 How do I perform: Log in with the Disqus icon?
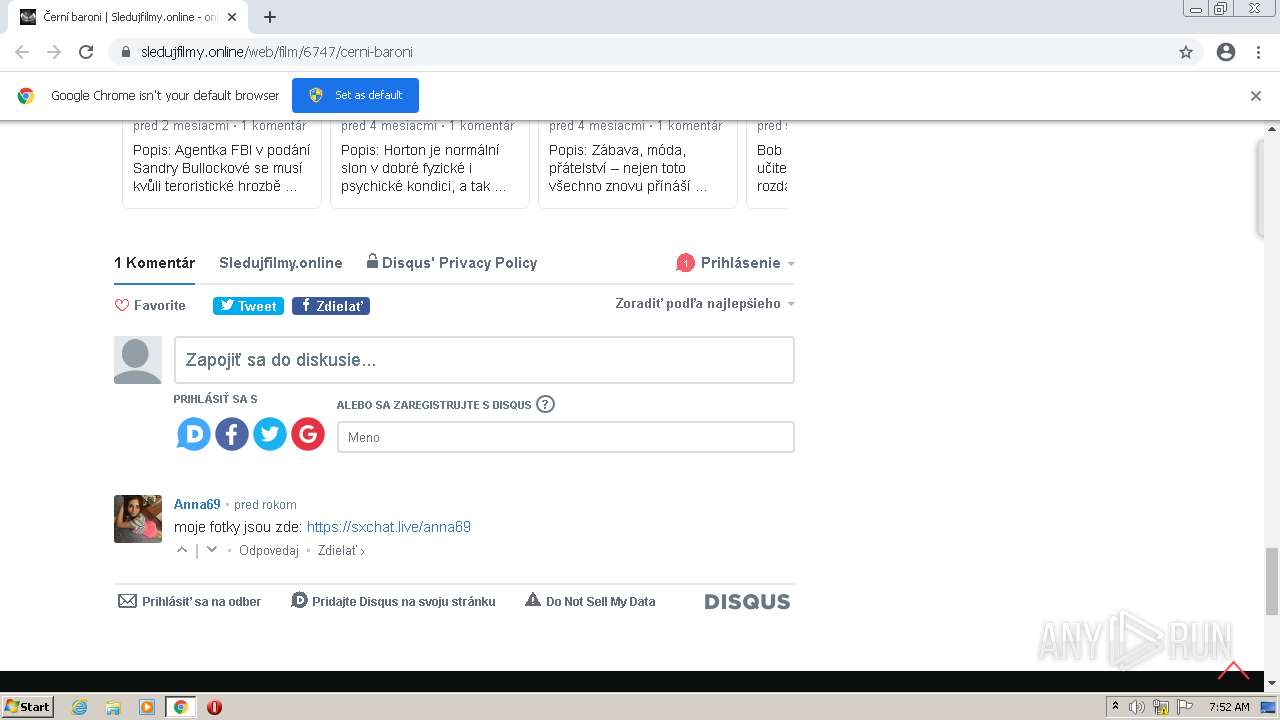194,434
